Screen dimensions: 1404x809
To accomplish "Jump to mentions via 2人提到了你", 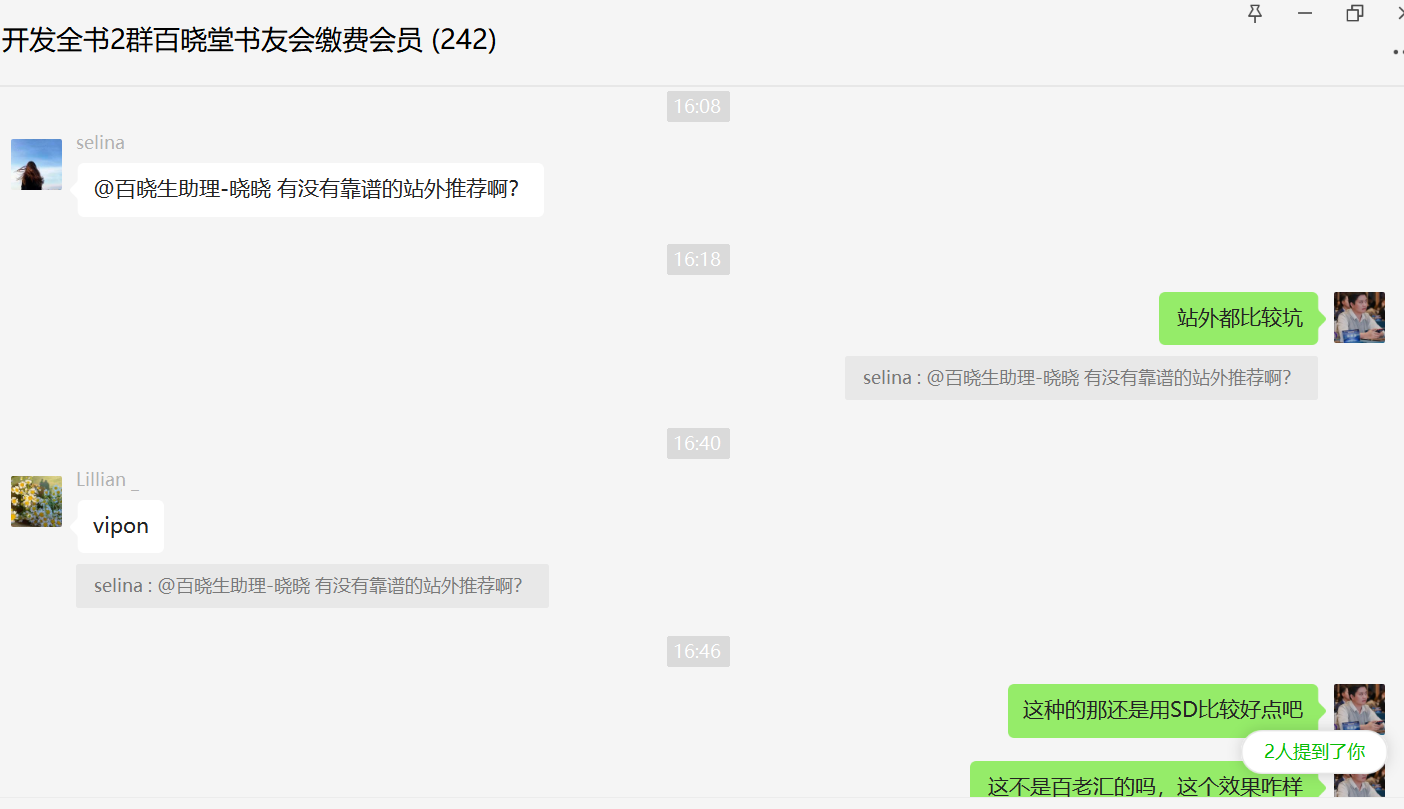I will [x=1314, y=752].
